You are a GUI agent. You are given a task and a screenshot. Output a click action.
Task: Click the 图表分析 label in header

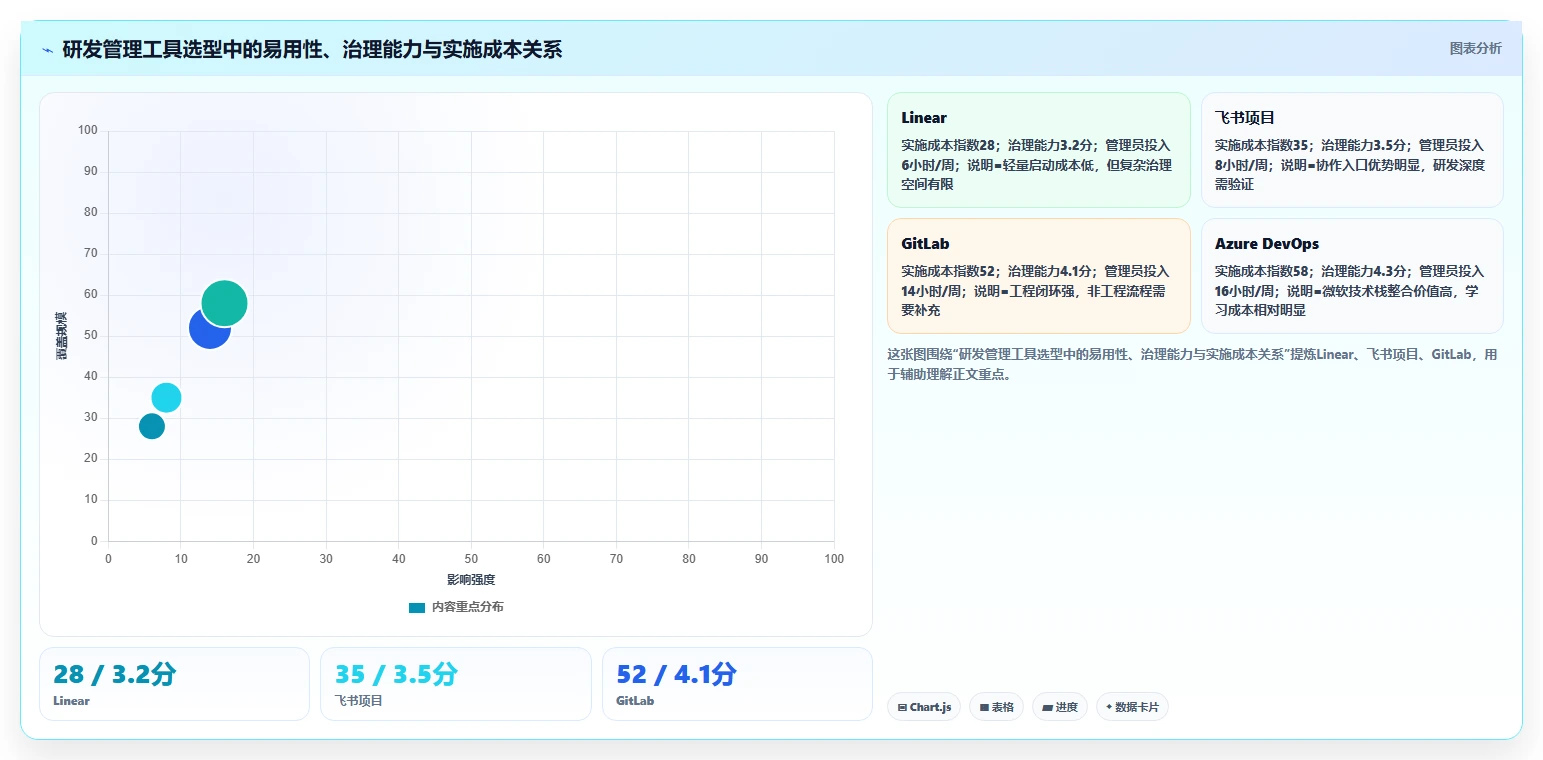point(1475,48)
